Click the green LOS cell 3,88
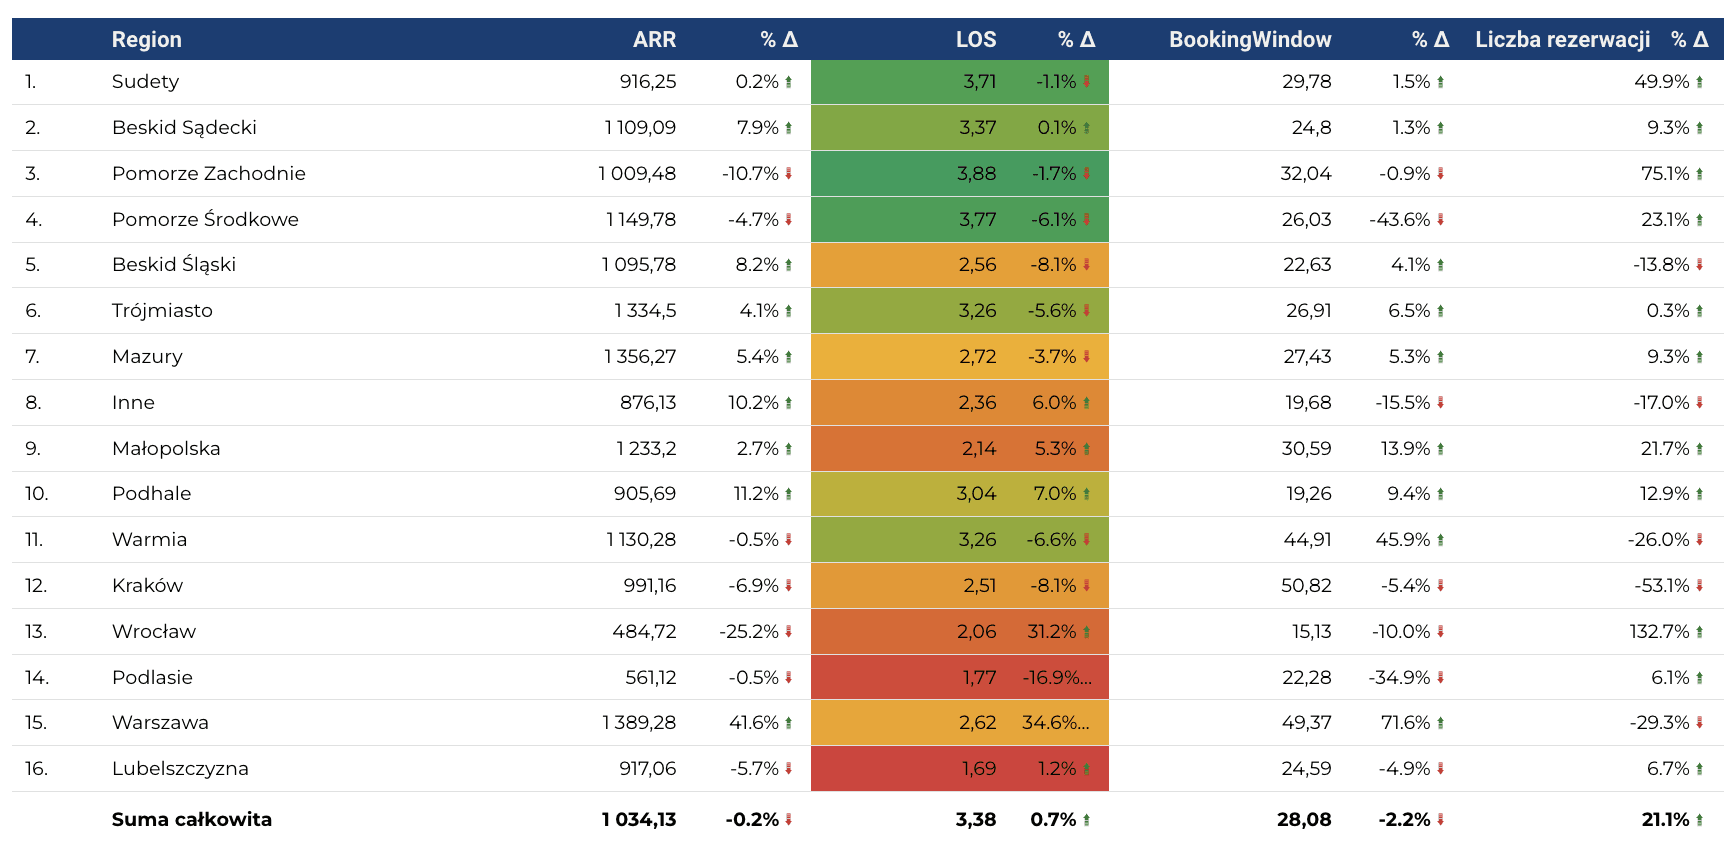This screenshot has height=842, width=1736. click(976, 174)
